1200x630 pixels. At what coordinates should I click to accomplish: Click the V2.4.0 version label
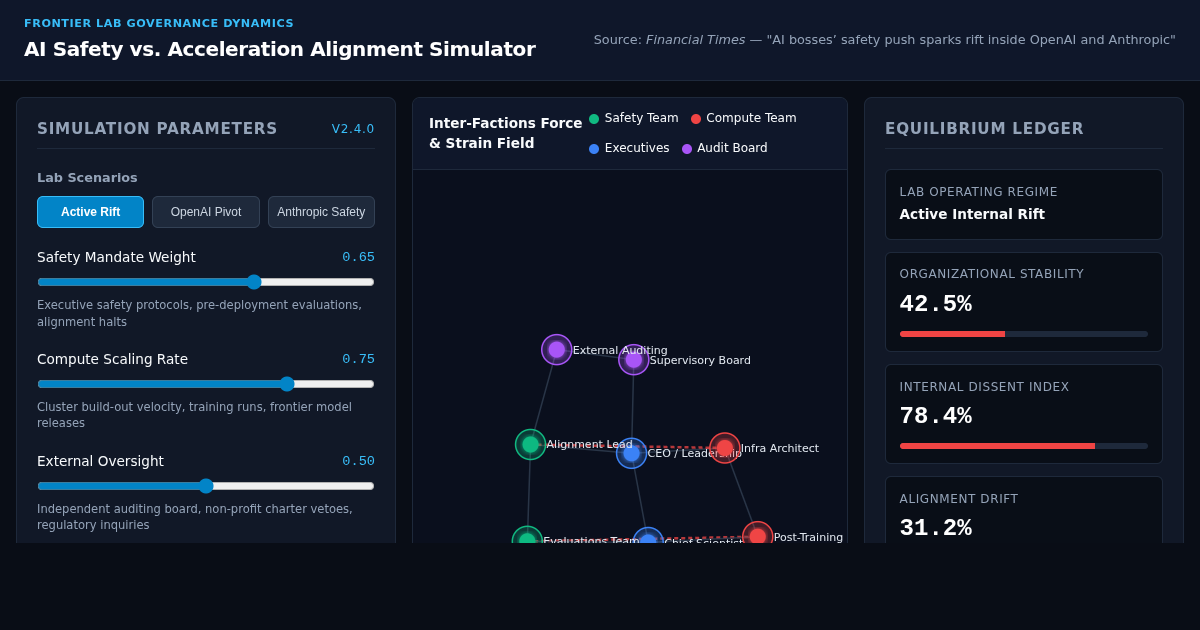[x=353, y=129]
